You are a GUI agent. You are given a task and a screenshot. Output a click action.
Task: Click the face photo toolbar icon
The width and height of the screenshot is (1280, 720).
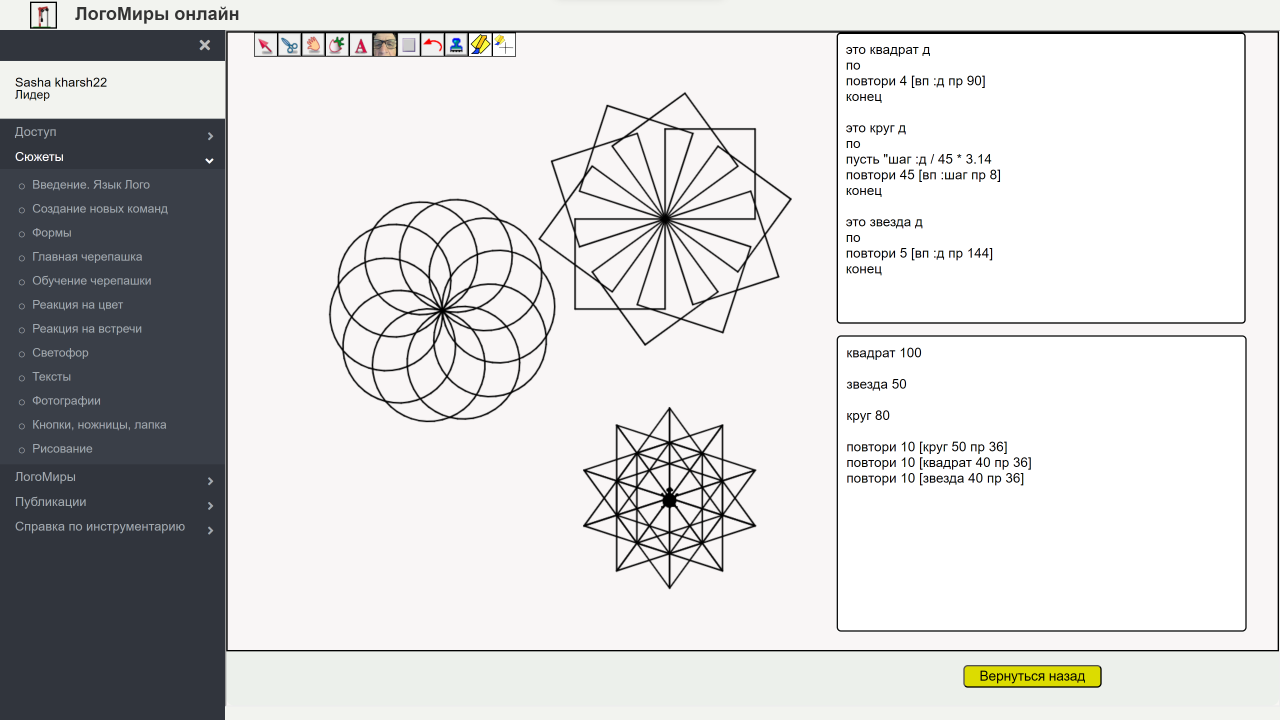tap(385, 45)
